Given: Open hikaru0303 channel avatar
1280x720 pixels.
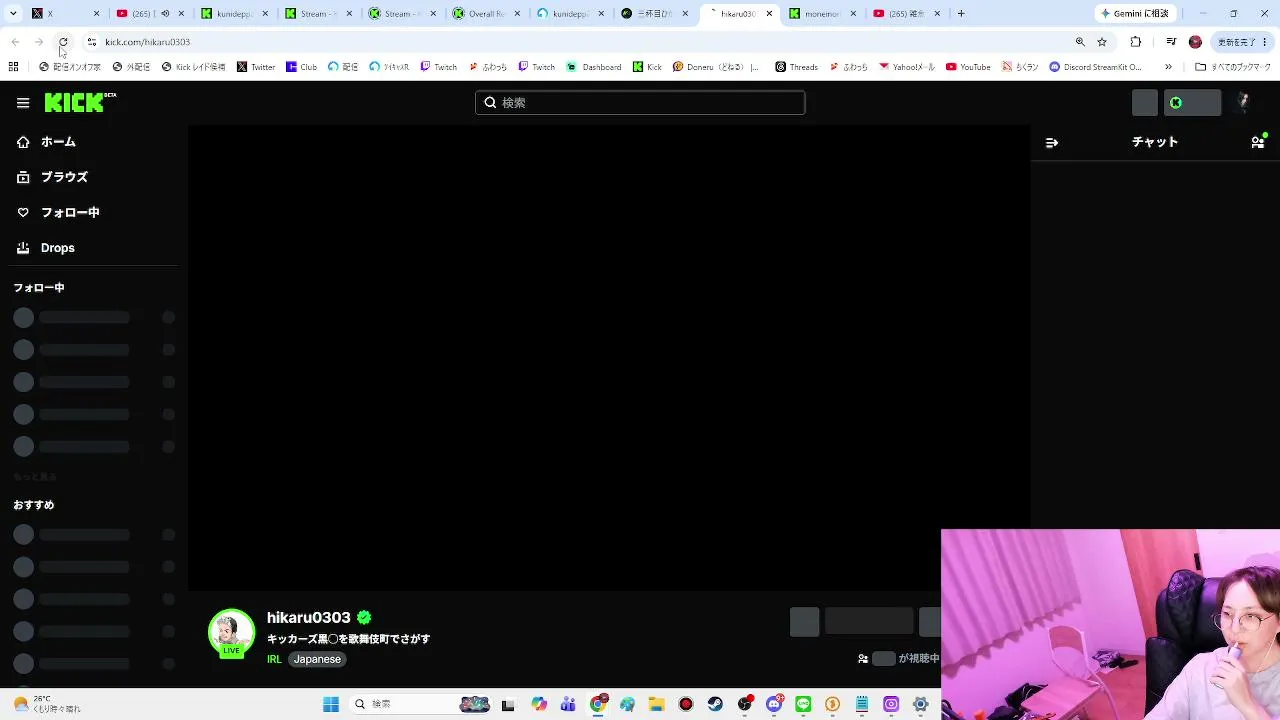Looking at the screenshot, I should 231,633.
